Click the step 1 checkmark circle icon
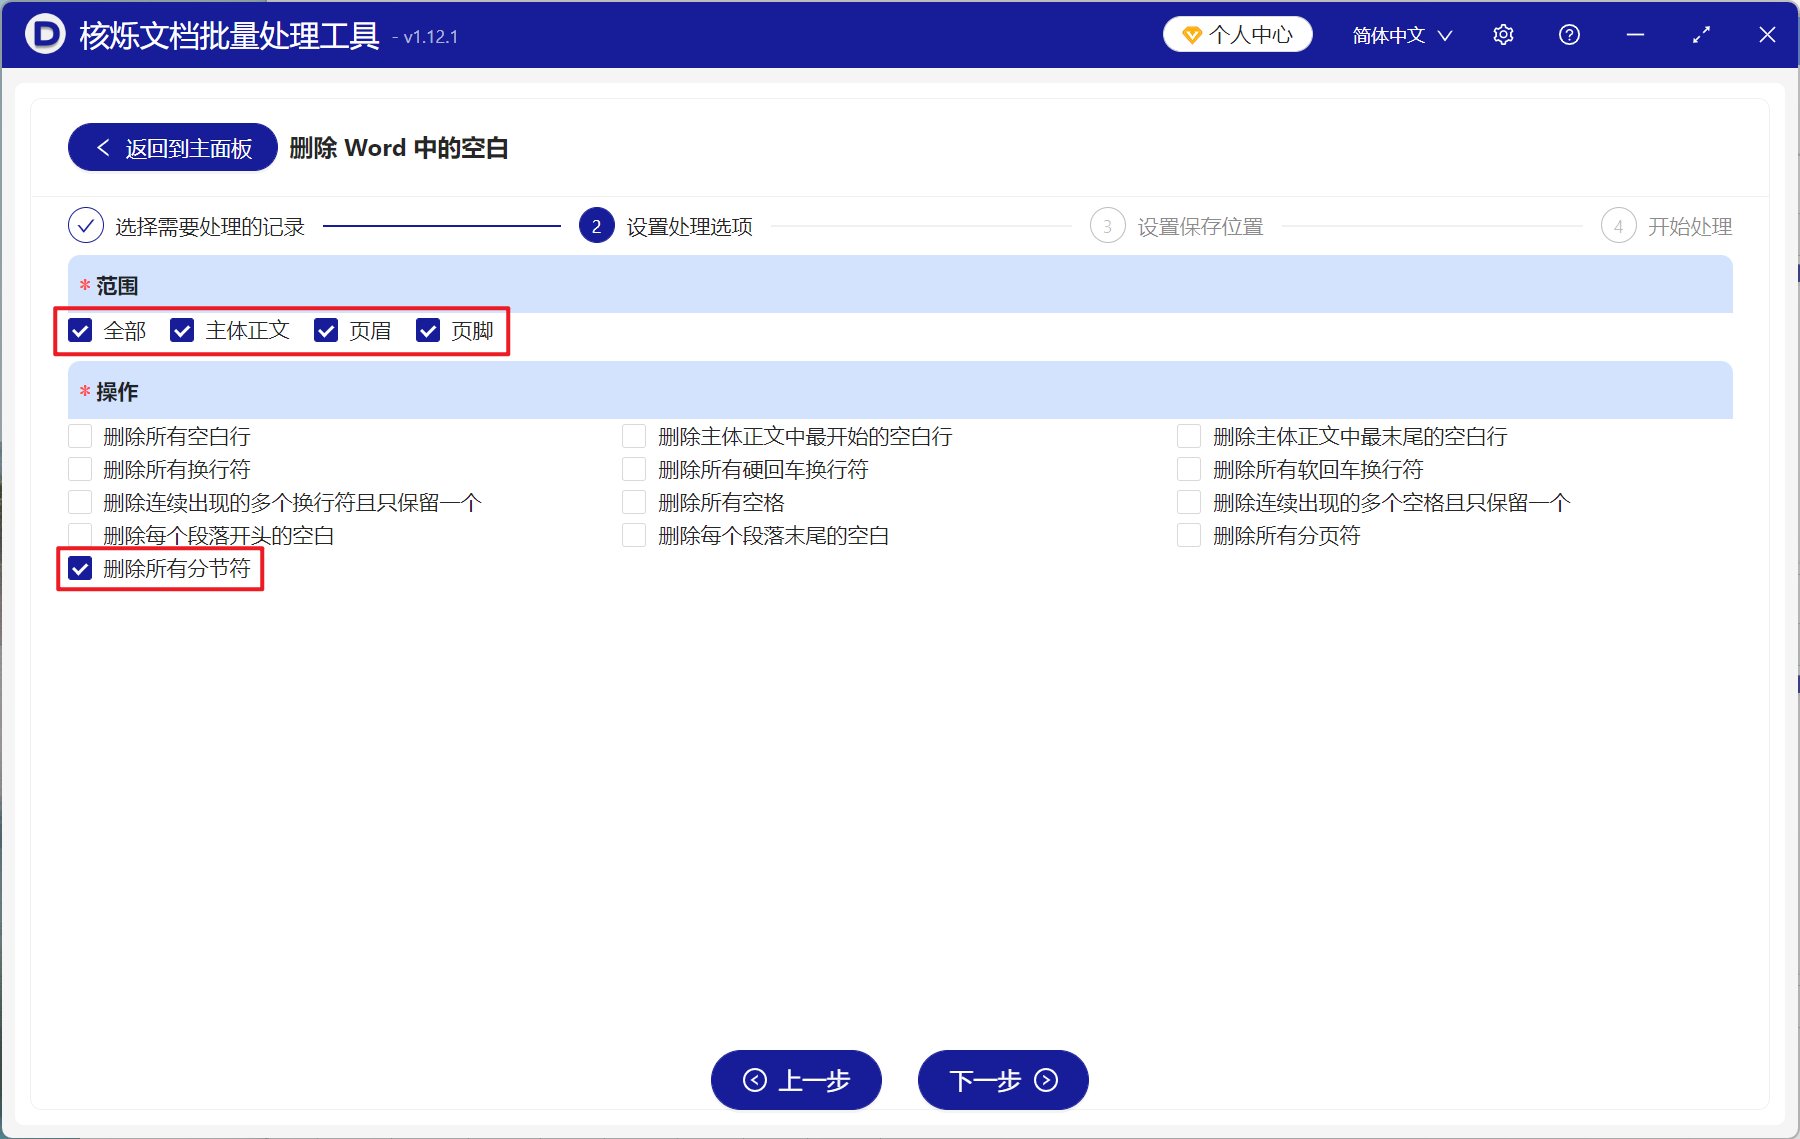Viewport: 1800px width, 1139px height. pyautogui.click(x=85, y=226)
